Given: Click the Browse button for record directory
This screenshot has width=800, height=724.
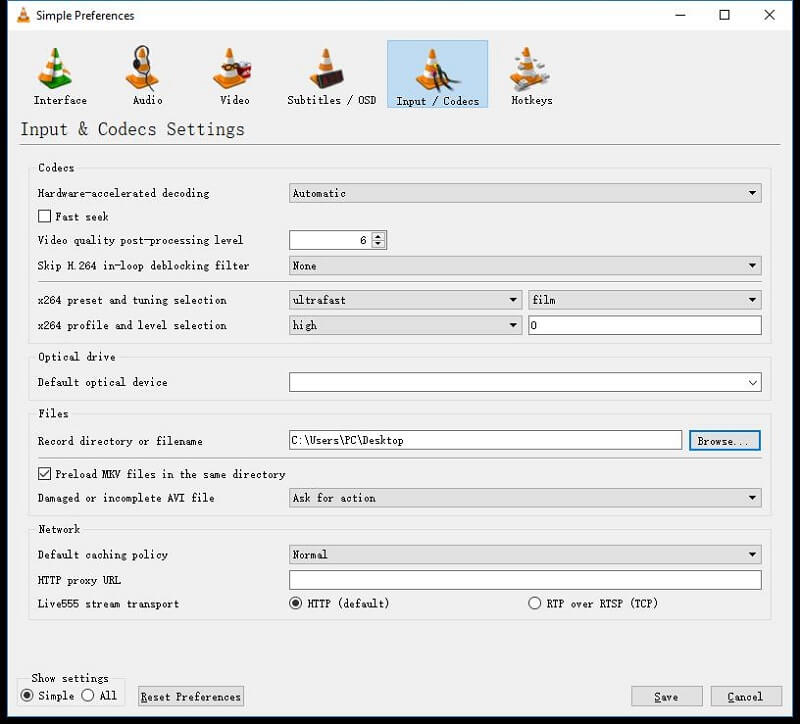Looking at the screenshot, I should click(x=724, y=440).
